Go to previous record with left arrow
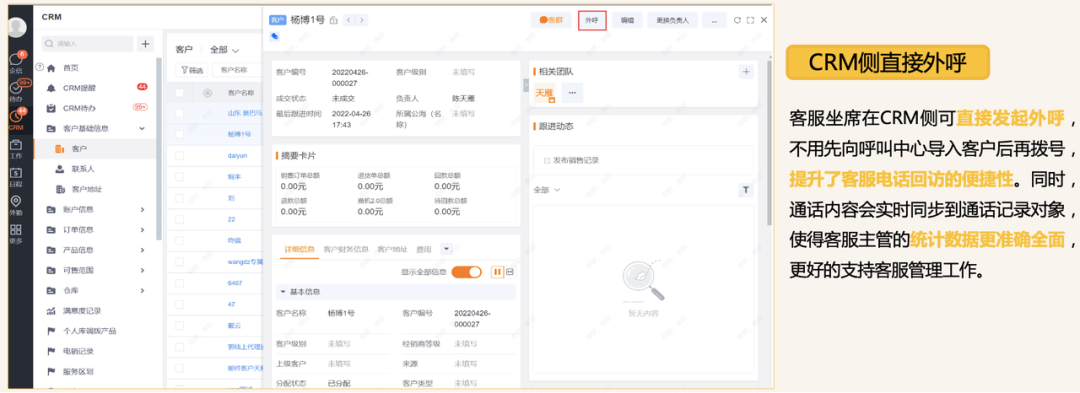 pyautogui.click(x=349, y=21)
